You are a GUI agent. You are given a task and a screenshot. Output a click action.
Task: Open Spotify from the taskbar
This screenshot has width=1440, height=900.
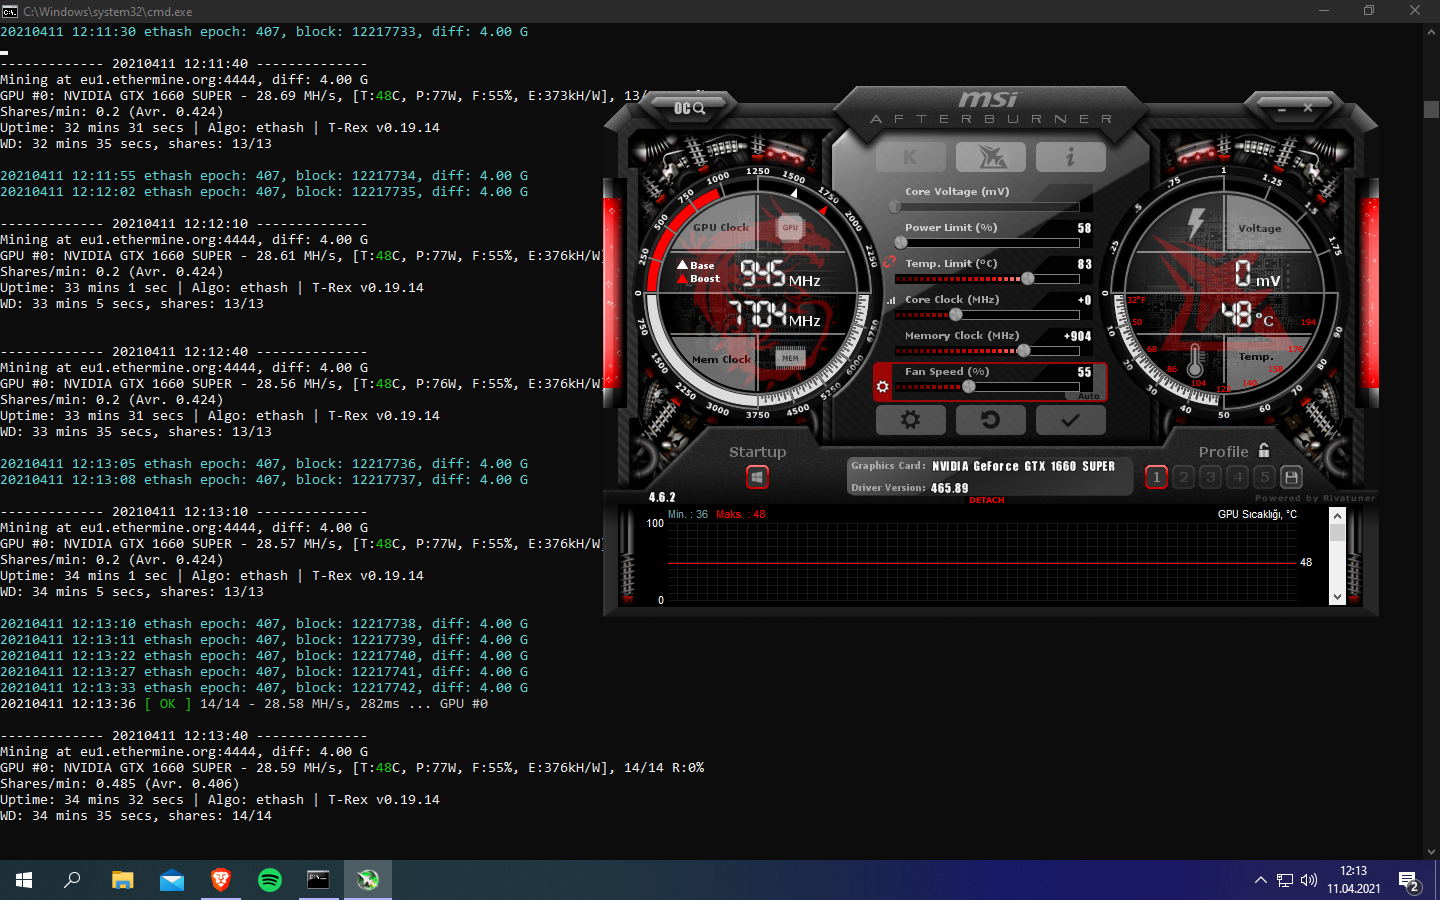(x=270, y=880)
